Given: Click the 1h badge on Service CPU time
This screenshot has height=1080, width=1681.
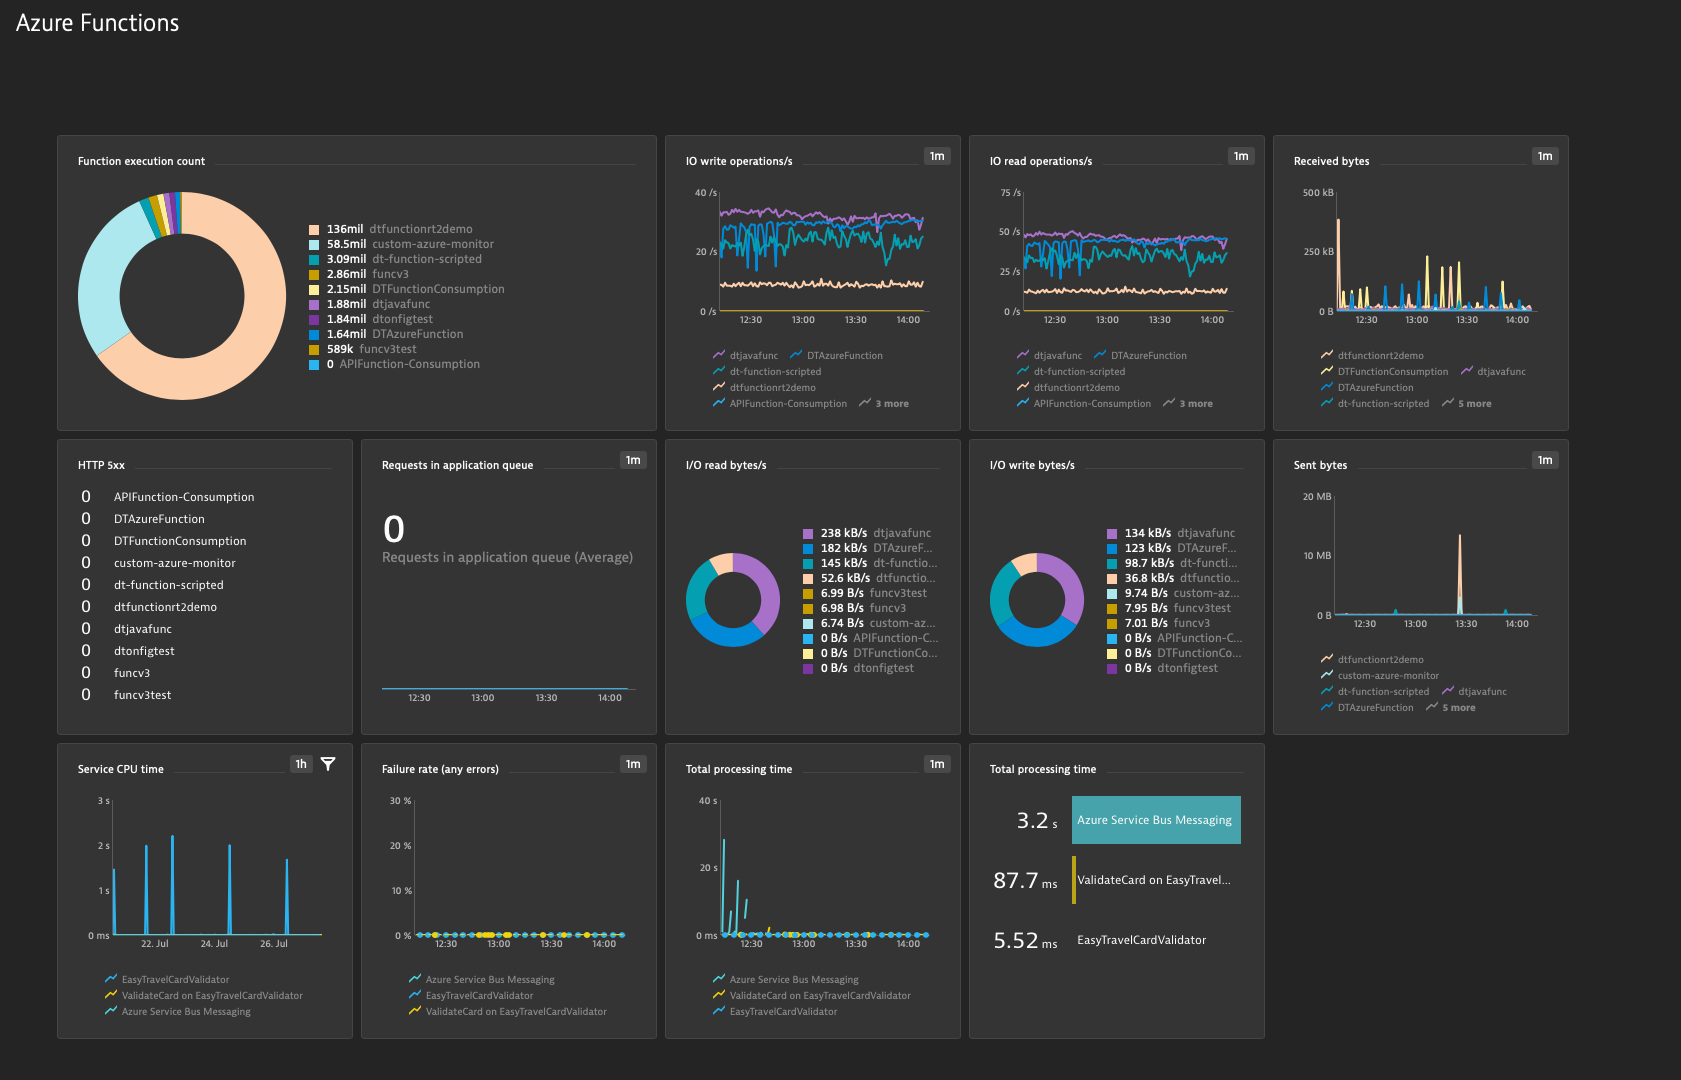Looking at the screenshot, I should [x=301, y=764].
